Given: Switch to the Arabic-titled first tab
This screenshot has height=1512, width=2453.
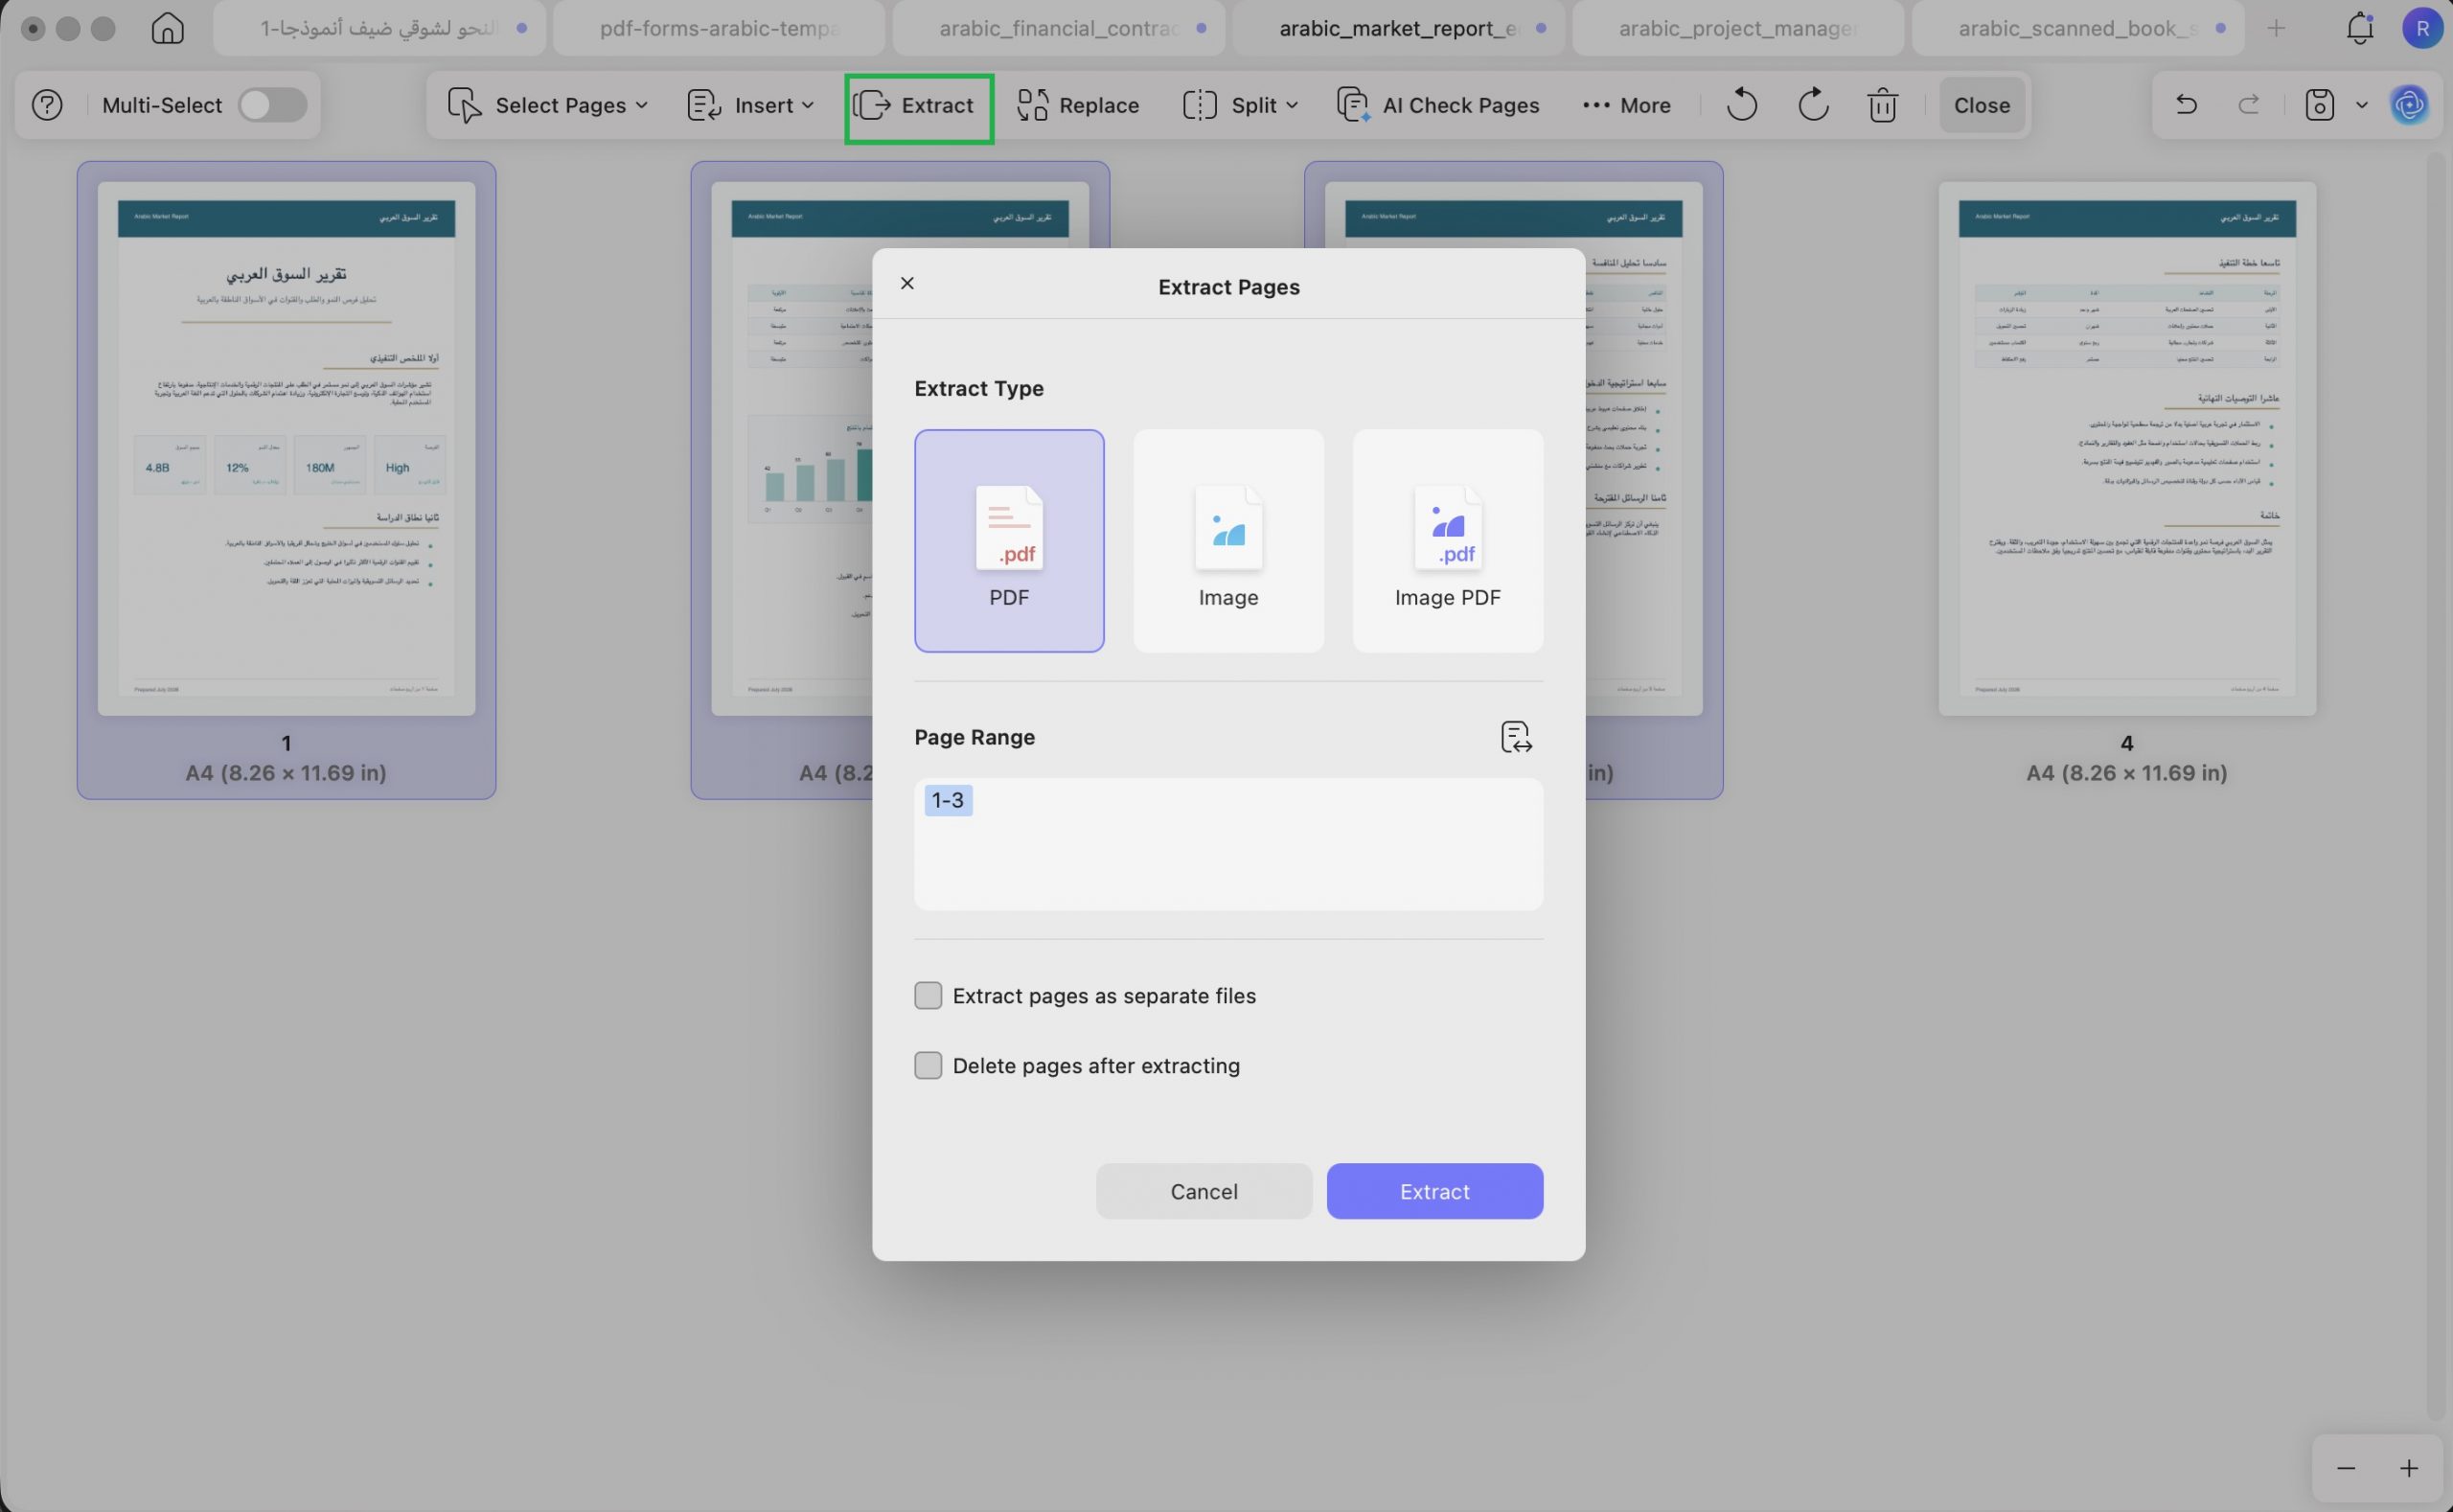Looking at the screenshot, I should point(379,28).
